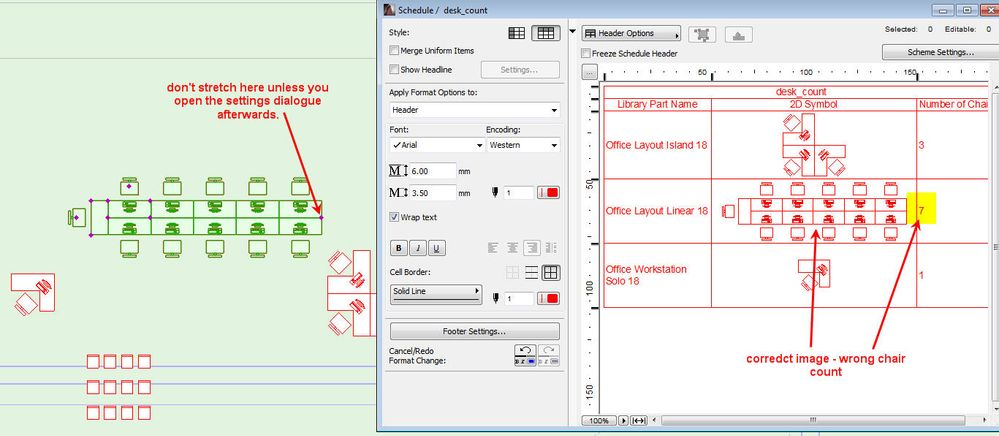Click the font pen icon beside value 1
This screenshot has width=999, height=436.
[495, 191]
